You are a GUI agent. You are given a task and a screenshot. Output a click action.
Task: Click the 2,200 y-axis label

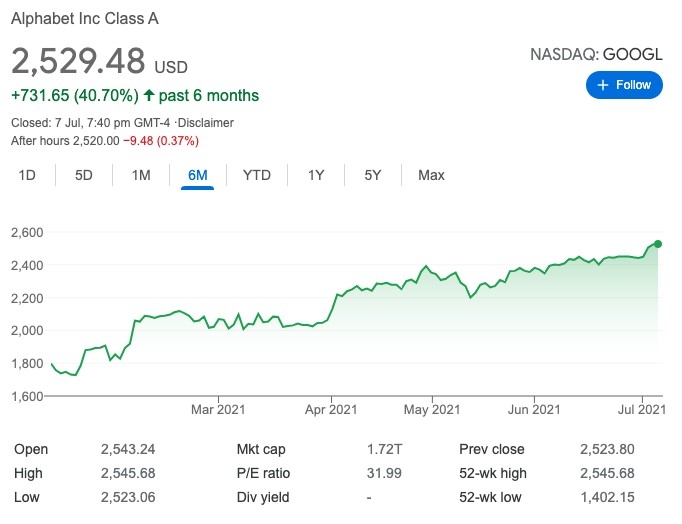pyautogui.click(x=27, y=298)
